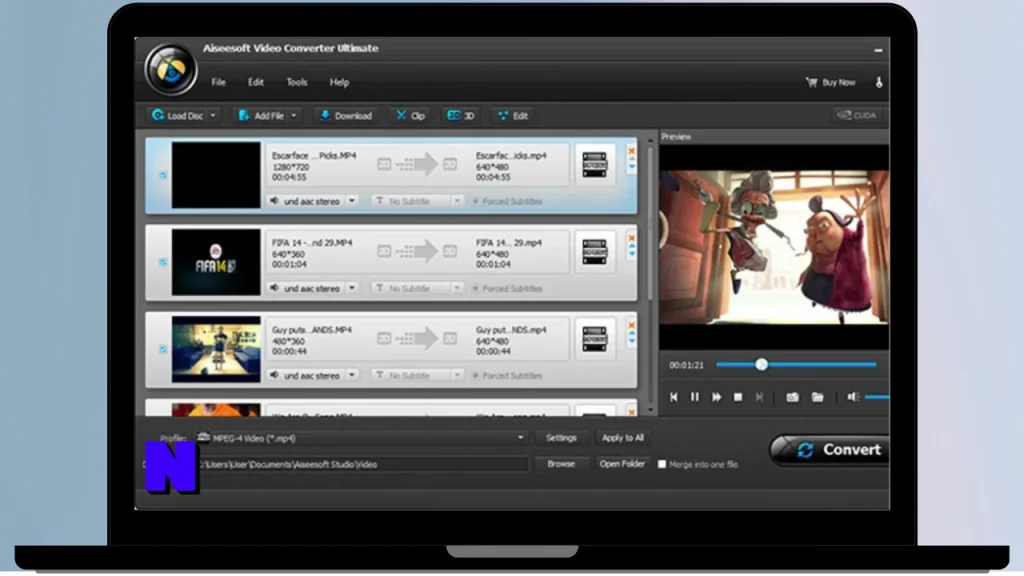The width and height of the screenshot is (1024, 576).
Task: Open the File menu
Action: 218,82
